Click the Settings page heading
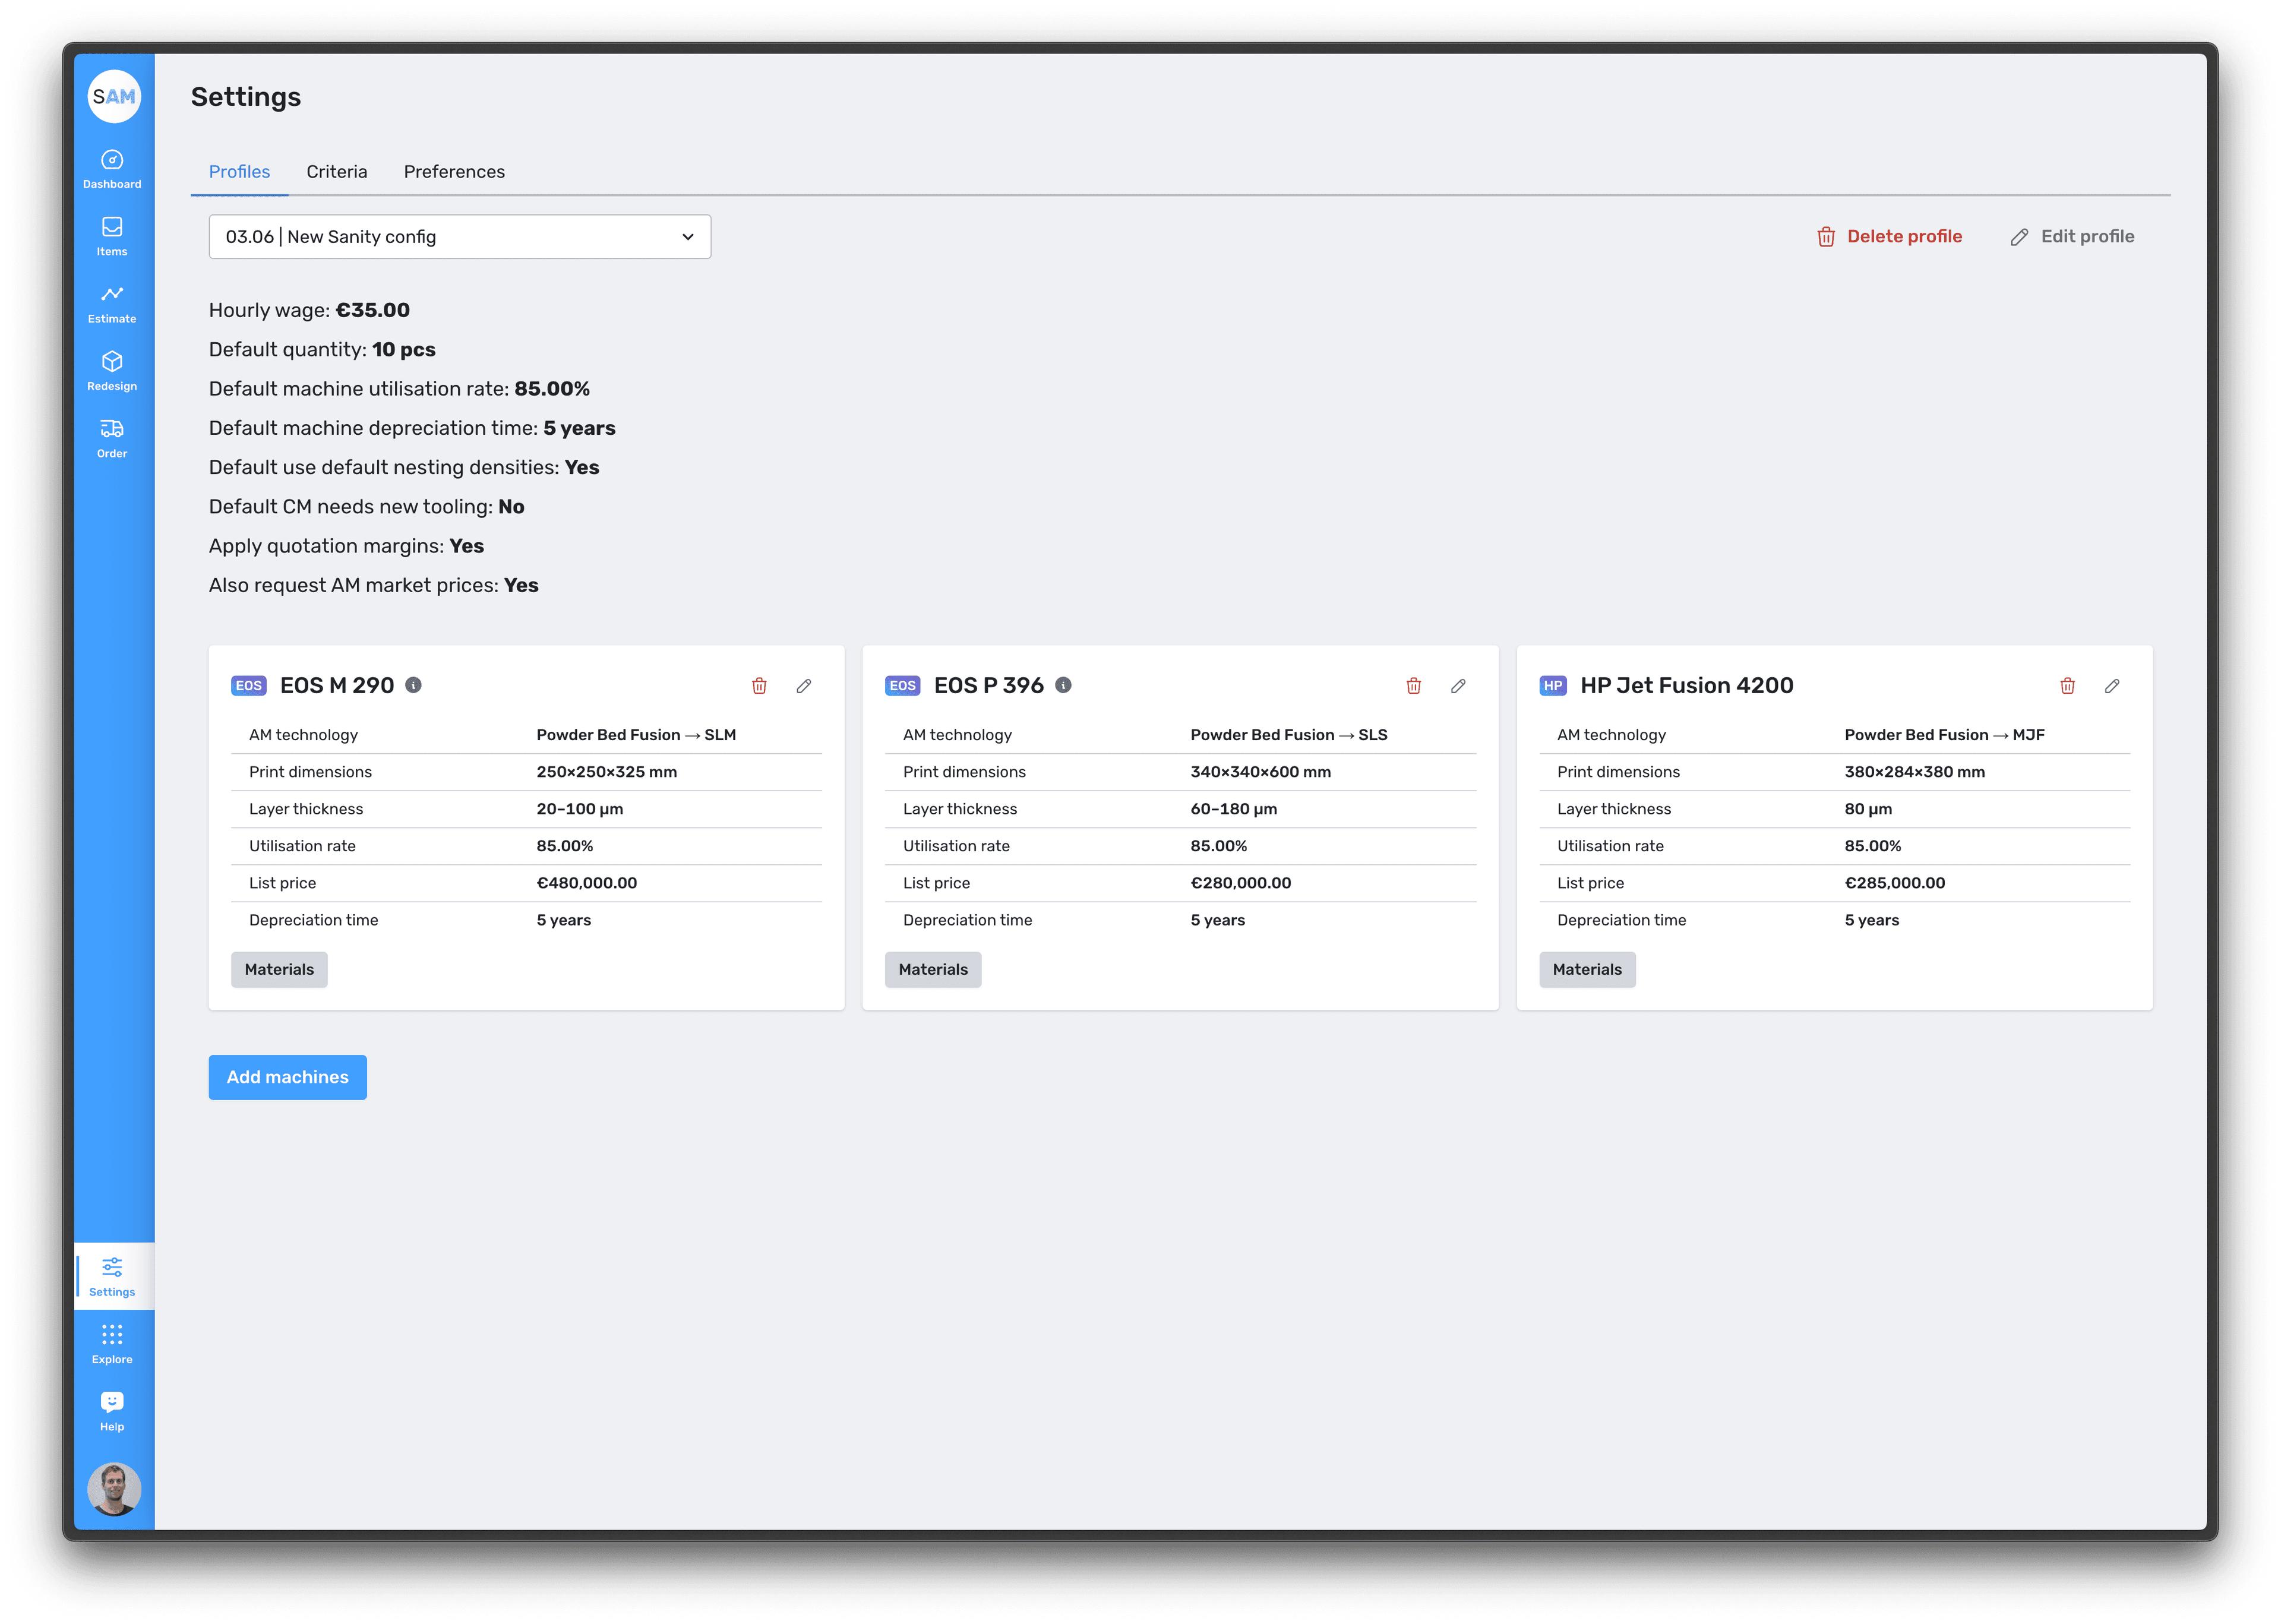 246,97
